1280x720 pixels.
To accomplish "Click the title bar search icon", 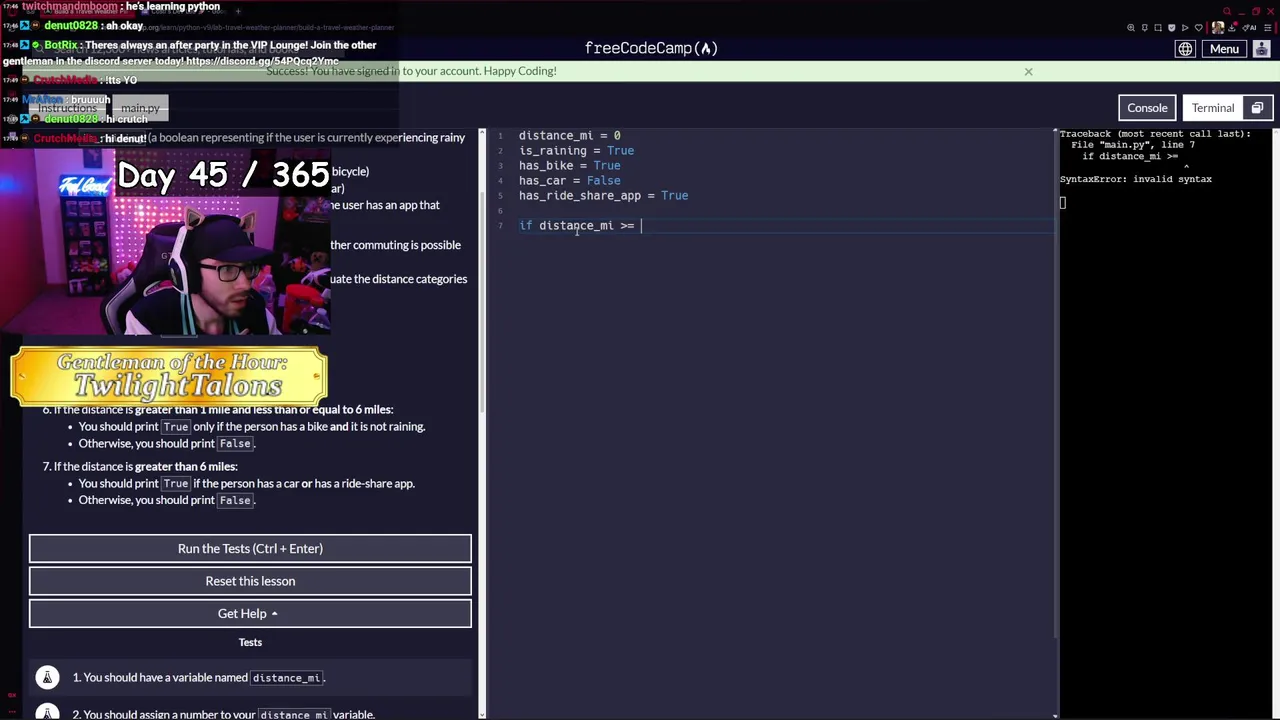I will 1227,11.
